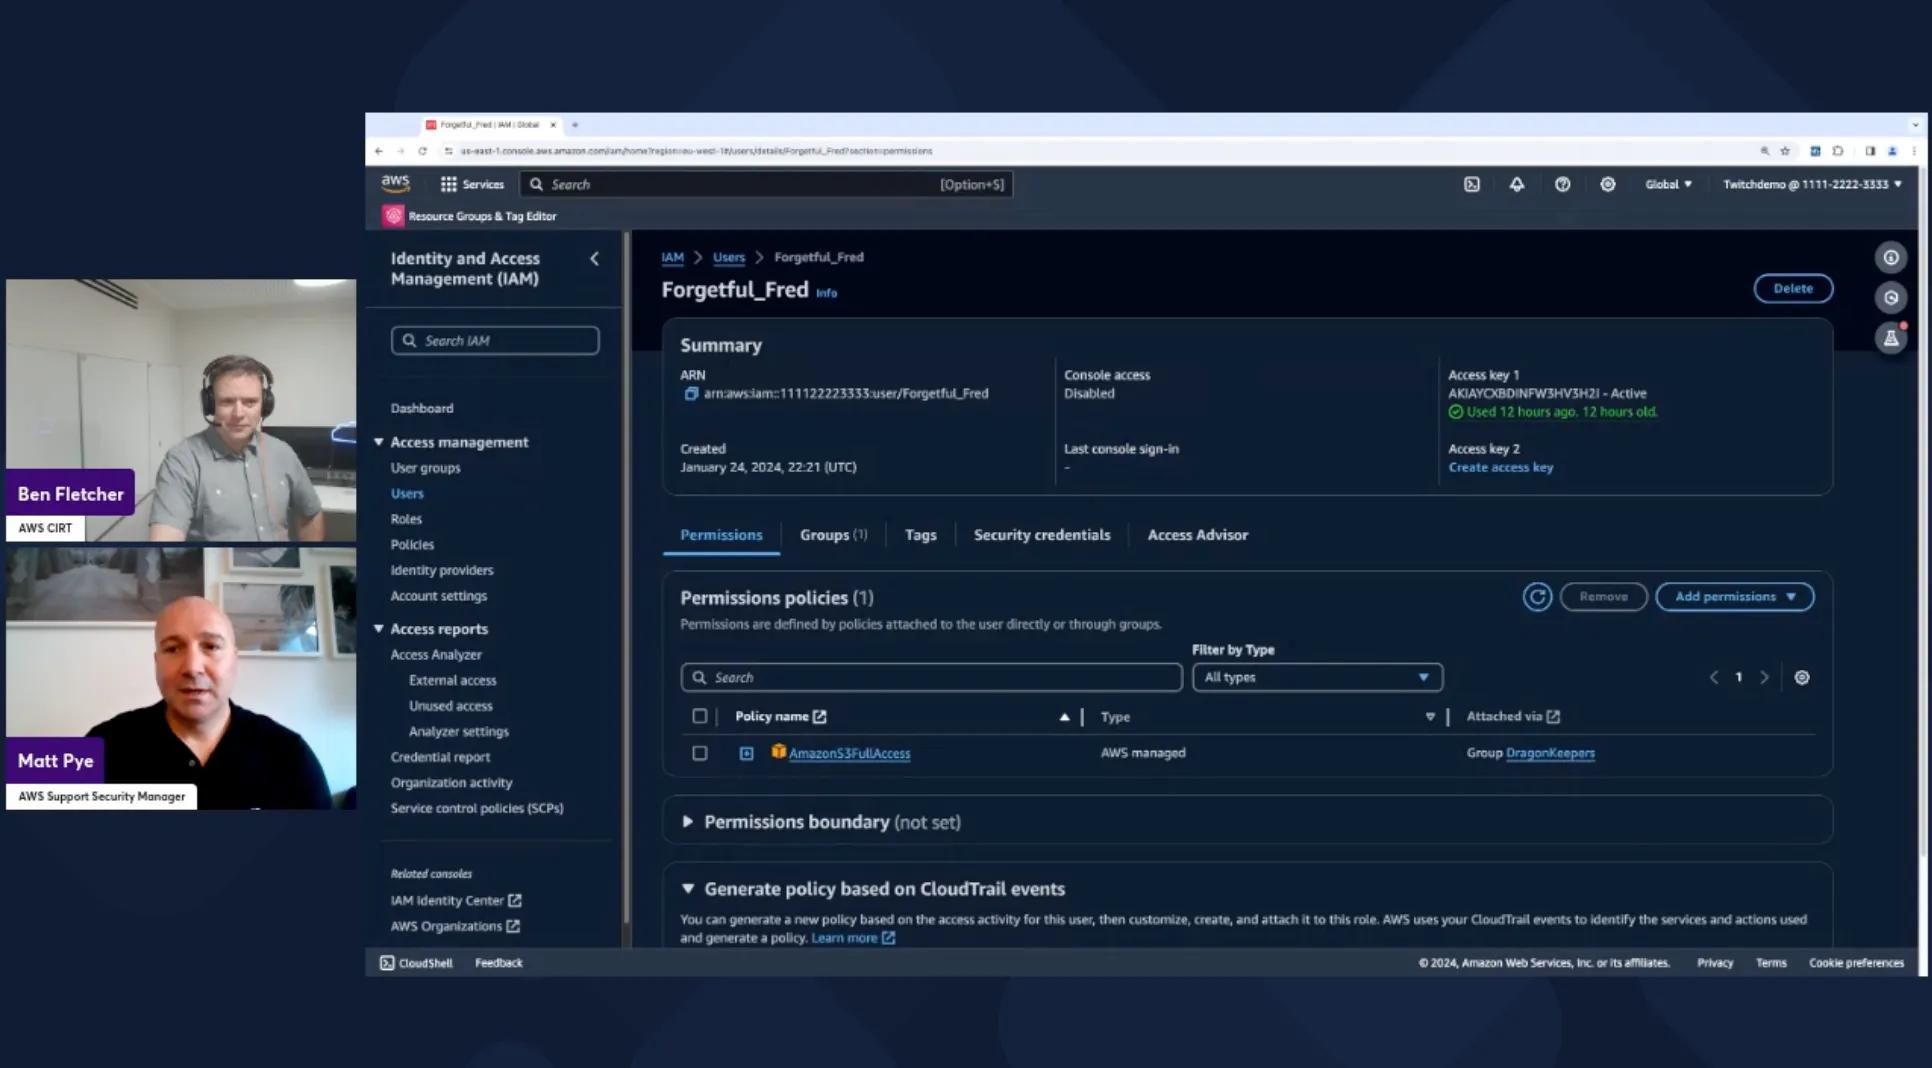The width and height of the screenshot is (1932, 1068).
Task: Sort by Policy name ascending arrow
Action: click(1064, 717)
